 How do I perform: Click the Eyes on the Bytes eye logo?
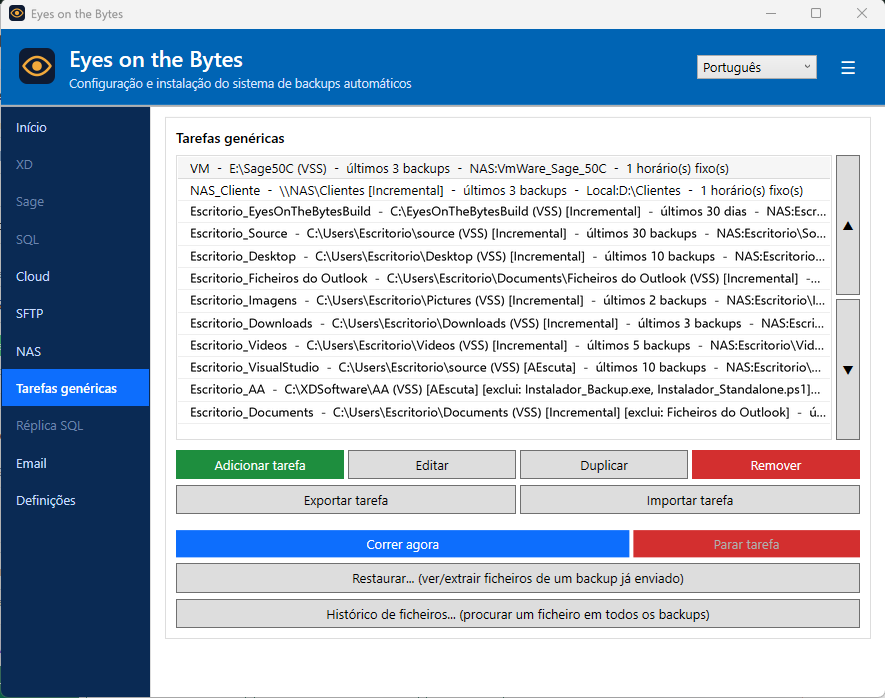(37, 66)
